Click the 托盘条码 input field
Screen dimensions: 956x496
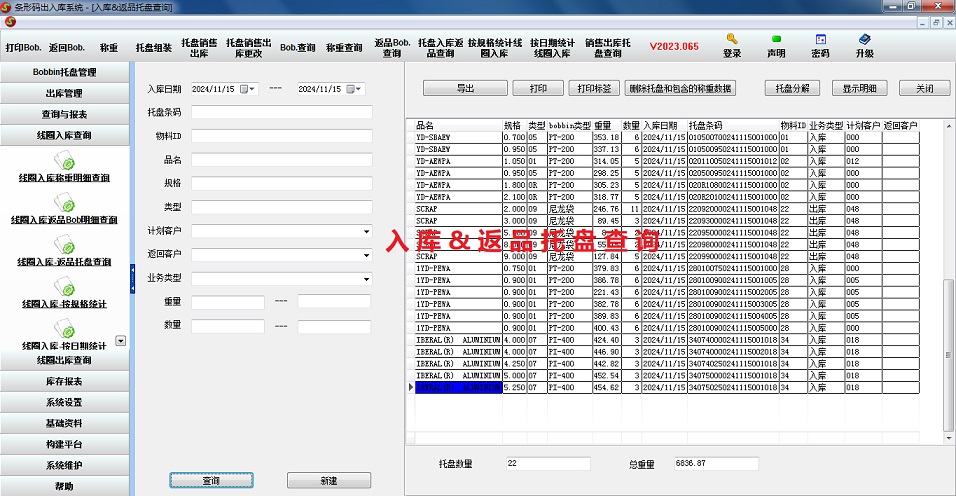[x=281, y=112]
